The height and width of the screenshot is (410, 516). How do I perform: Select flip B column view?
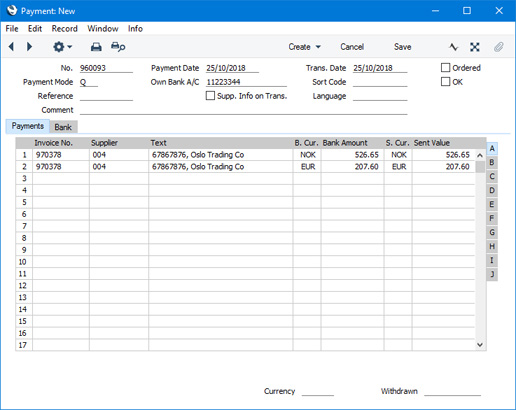492,163
